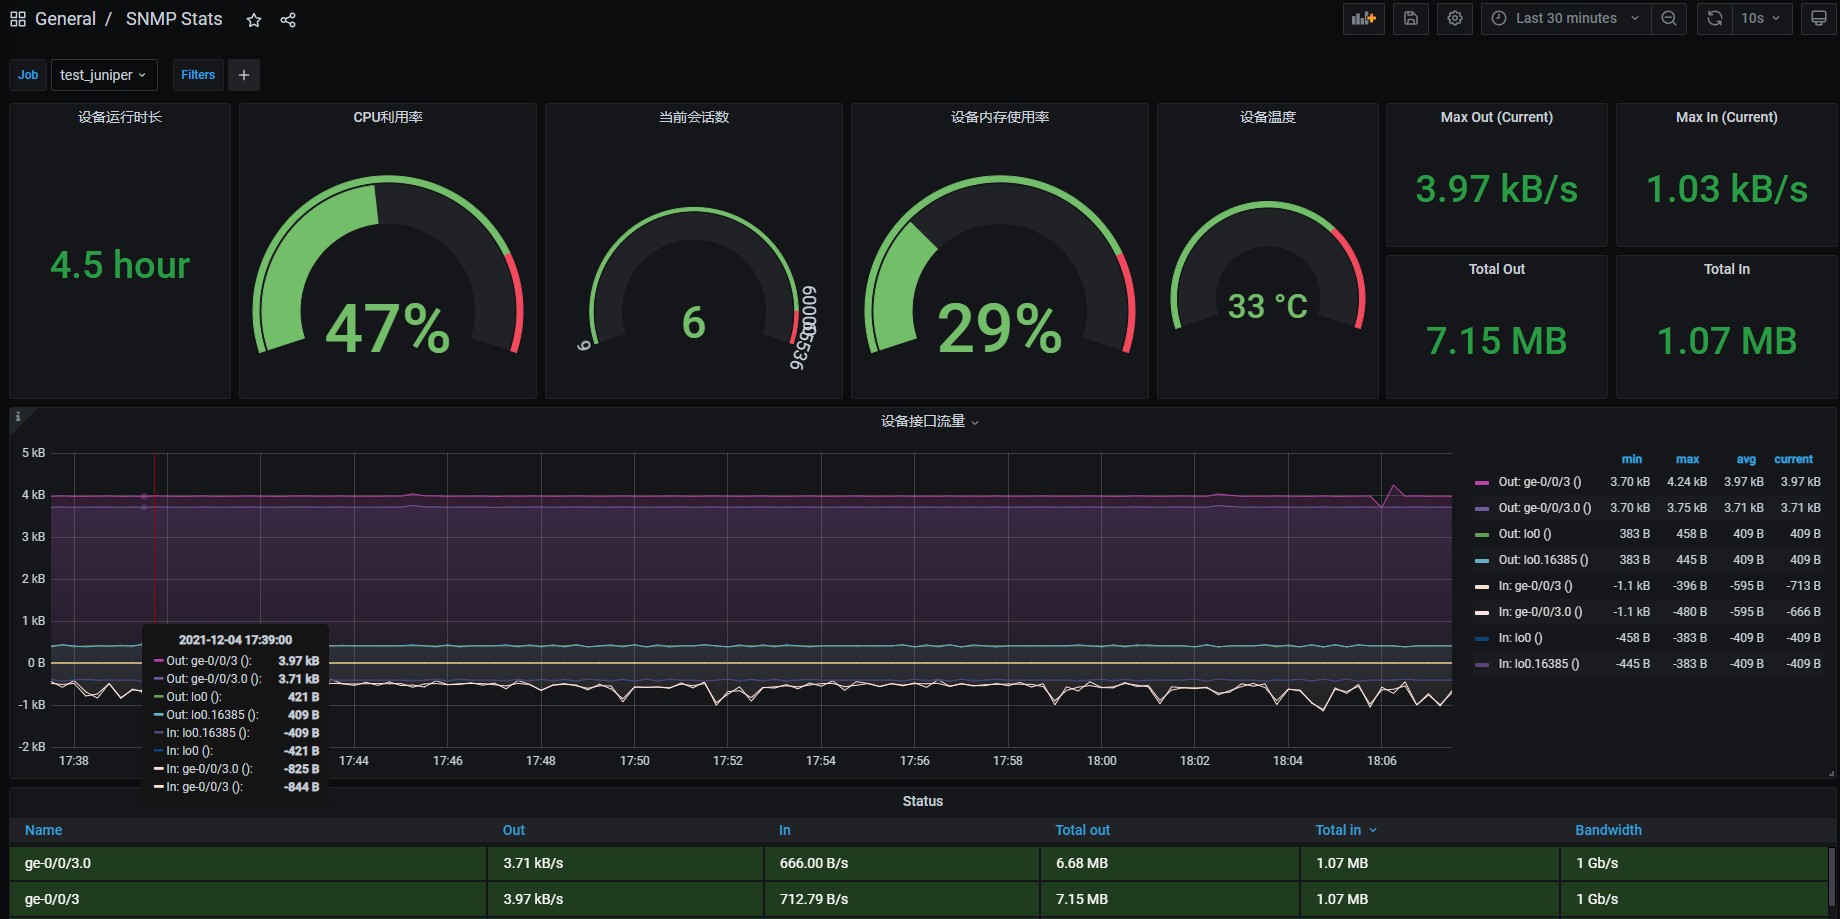1840x919 pixels.
Task: Open dashboard search grid icon
Action: pos(18,19)
